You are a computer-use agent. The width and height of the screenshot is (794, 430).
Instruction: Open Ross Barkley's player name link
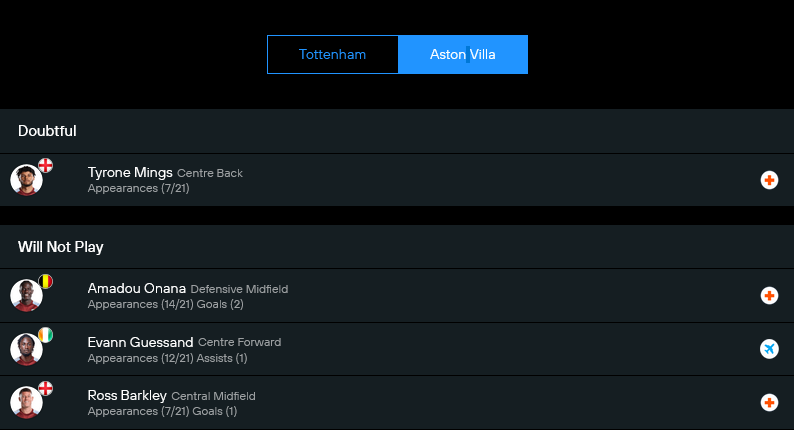click(x=127, y=395)
